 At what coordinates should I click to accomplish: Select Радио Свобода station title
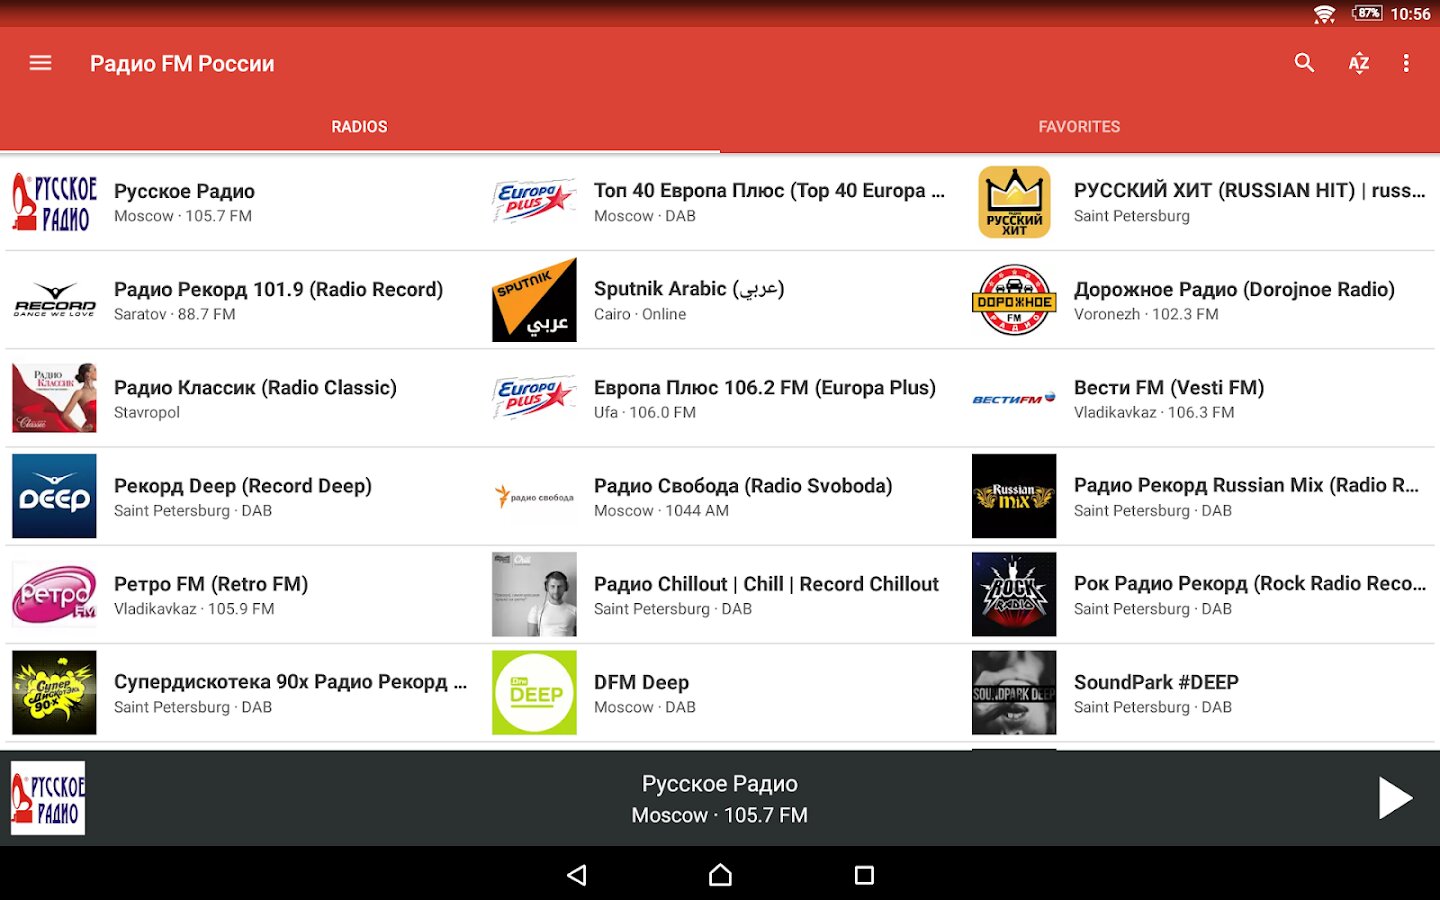[743, 485]
